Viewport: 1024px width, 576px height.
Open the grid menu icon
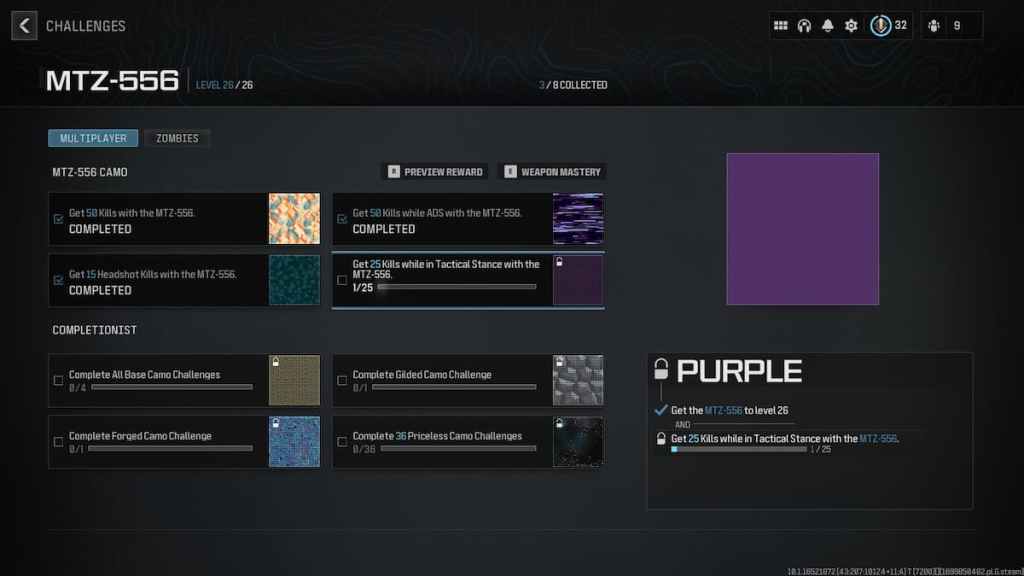781,25
